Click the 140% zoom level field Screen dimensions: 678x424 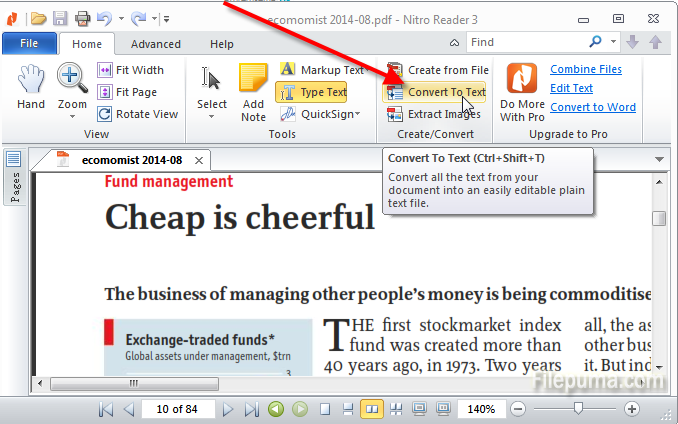click(x=481, y=409)
